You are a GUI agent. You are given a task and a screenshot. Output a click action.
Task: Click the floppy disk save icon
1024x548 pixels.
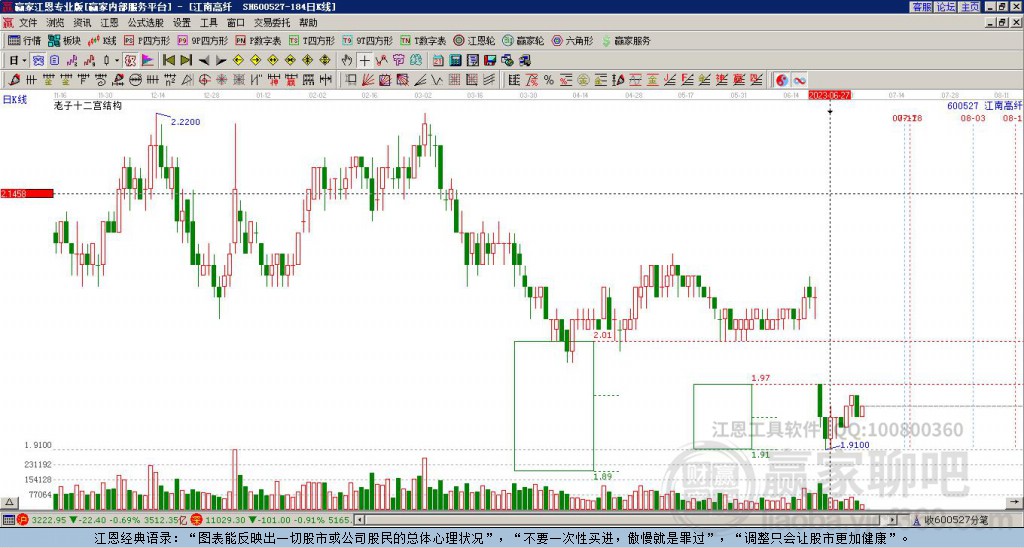[490, 61]
